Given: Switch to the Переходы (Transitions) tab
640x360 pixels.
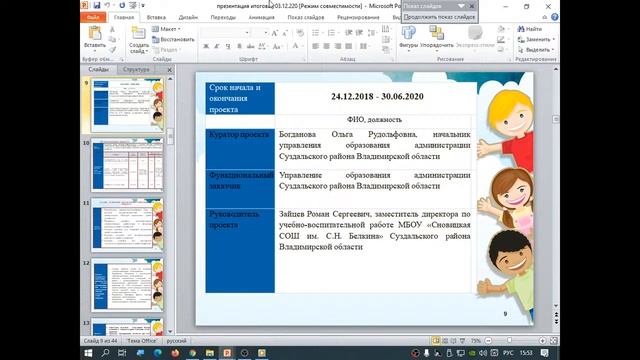Looking at the screenshot, I should coord(223,17).
